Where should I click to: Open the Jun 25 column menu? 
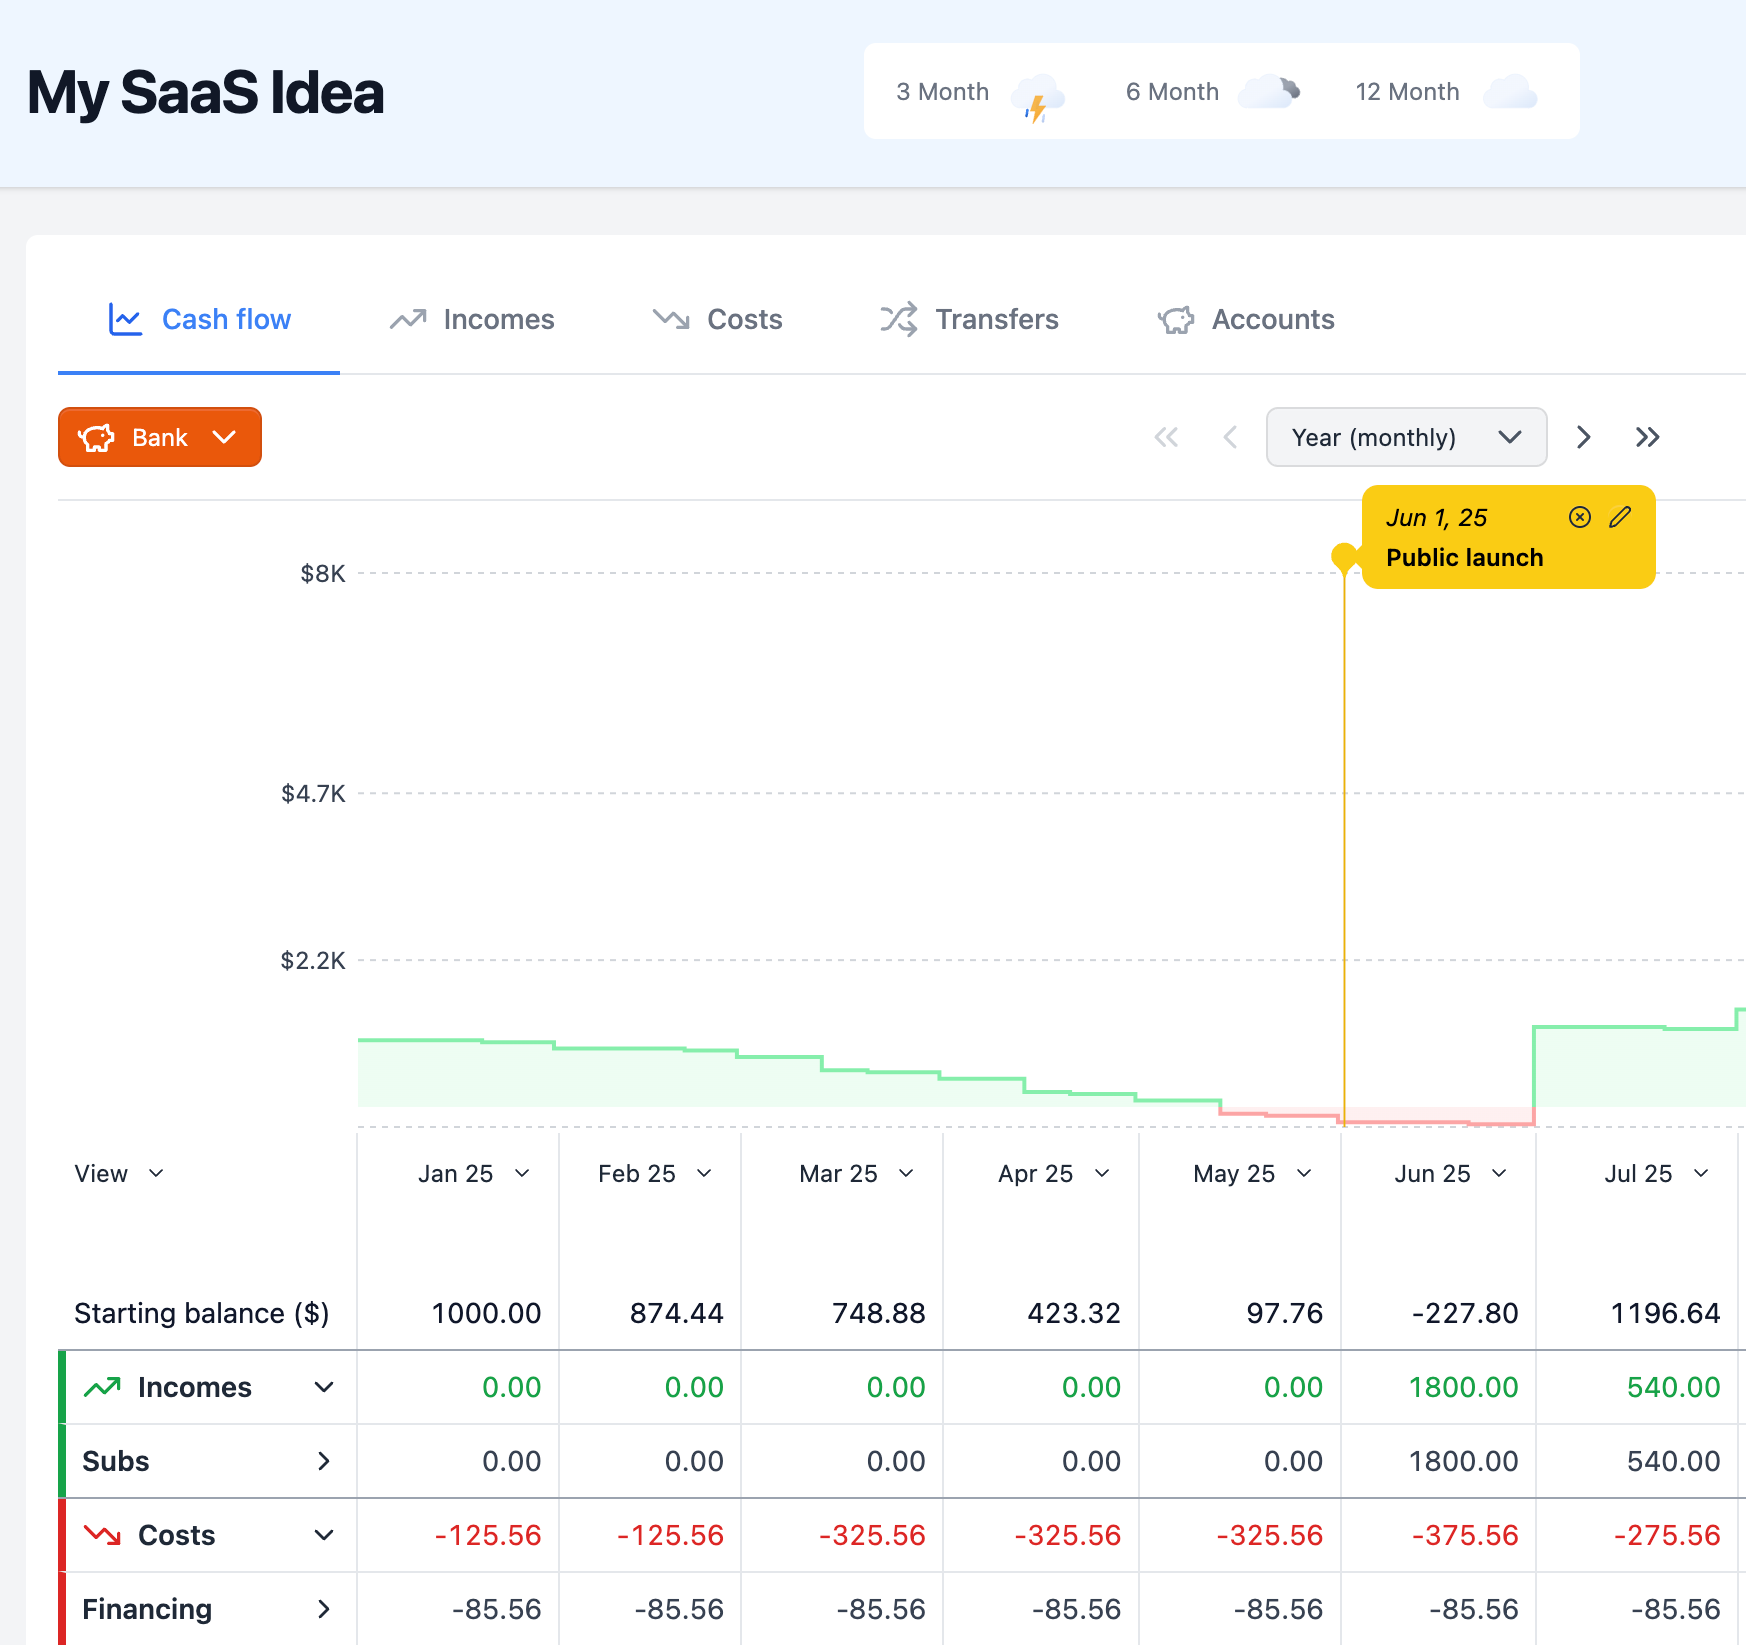click(1498, 1173)
